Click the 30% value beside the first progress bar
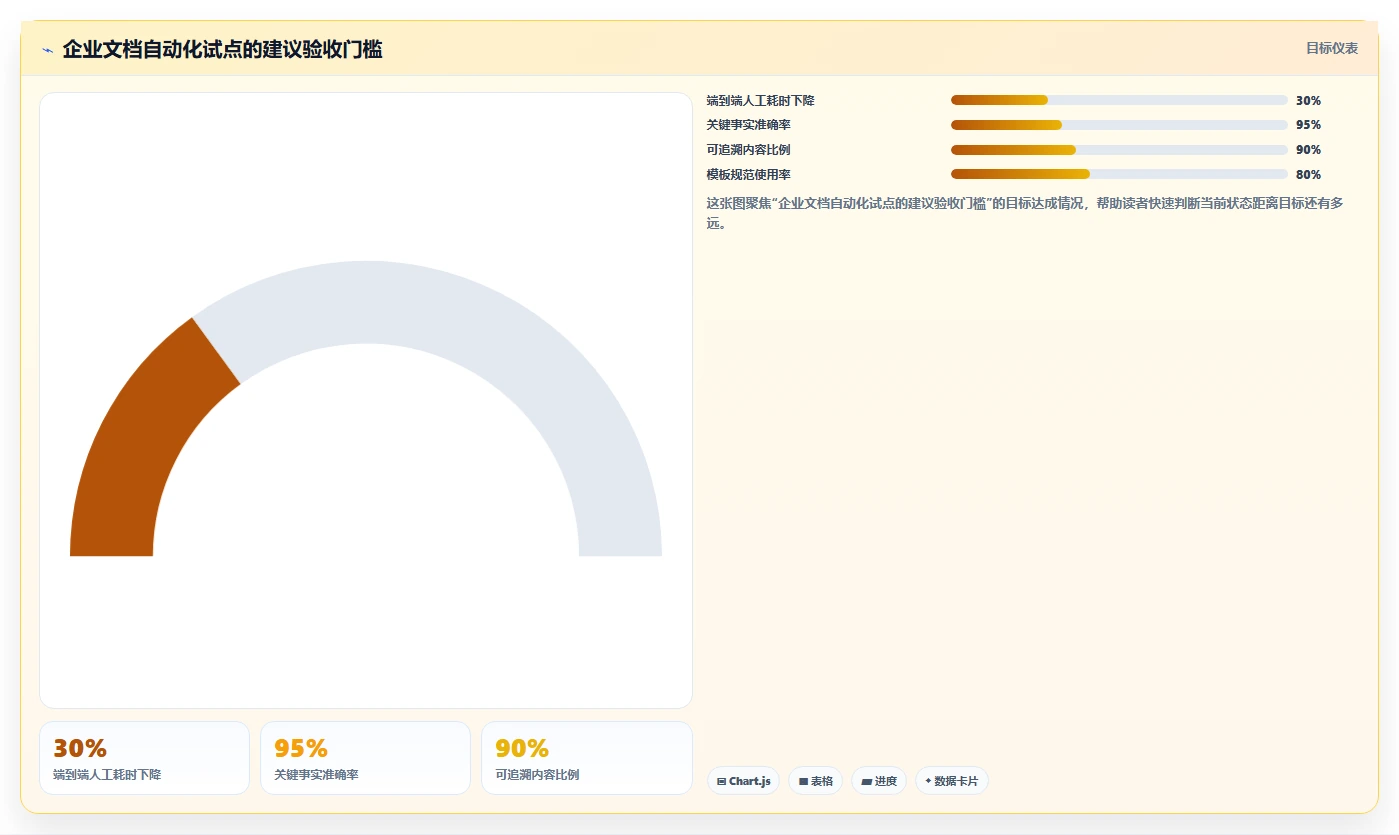Image resolution: width=1399 pixels, height=835 pixels. point(1308,100)
